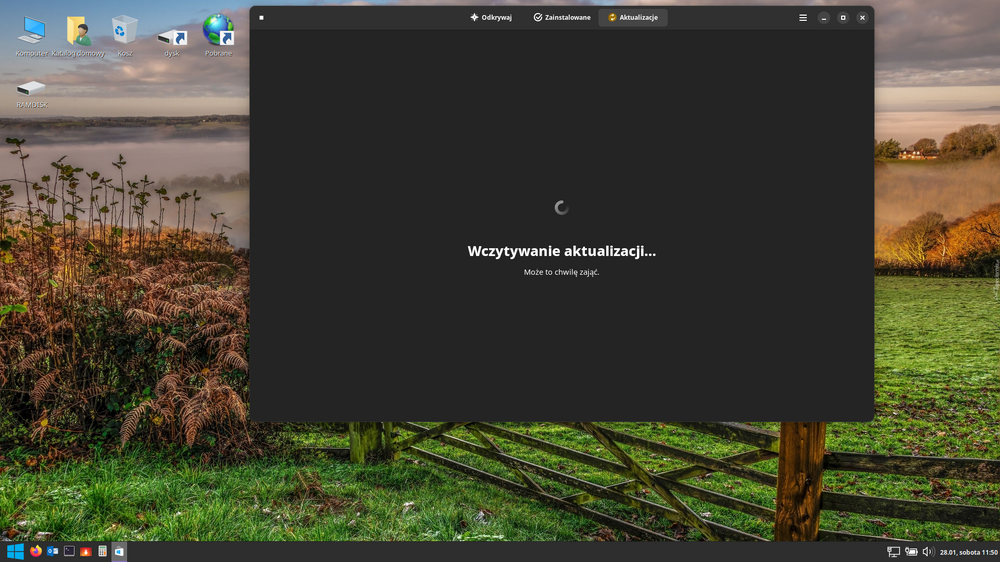The height and width of the screenshot is (562, 1000).
Task: Switch to the Odkrywaj tab
Action: (491, 17)
